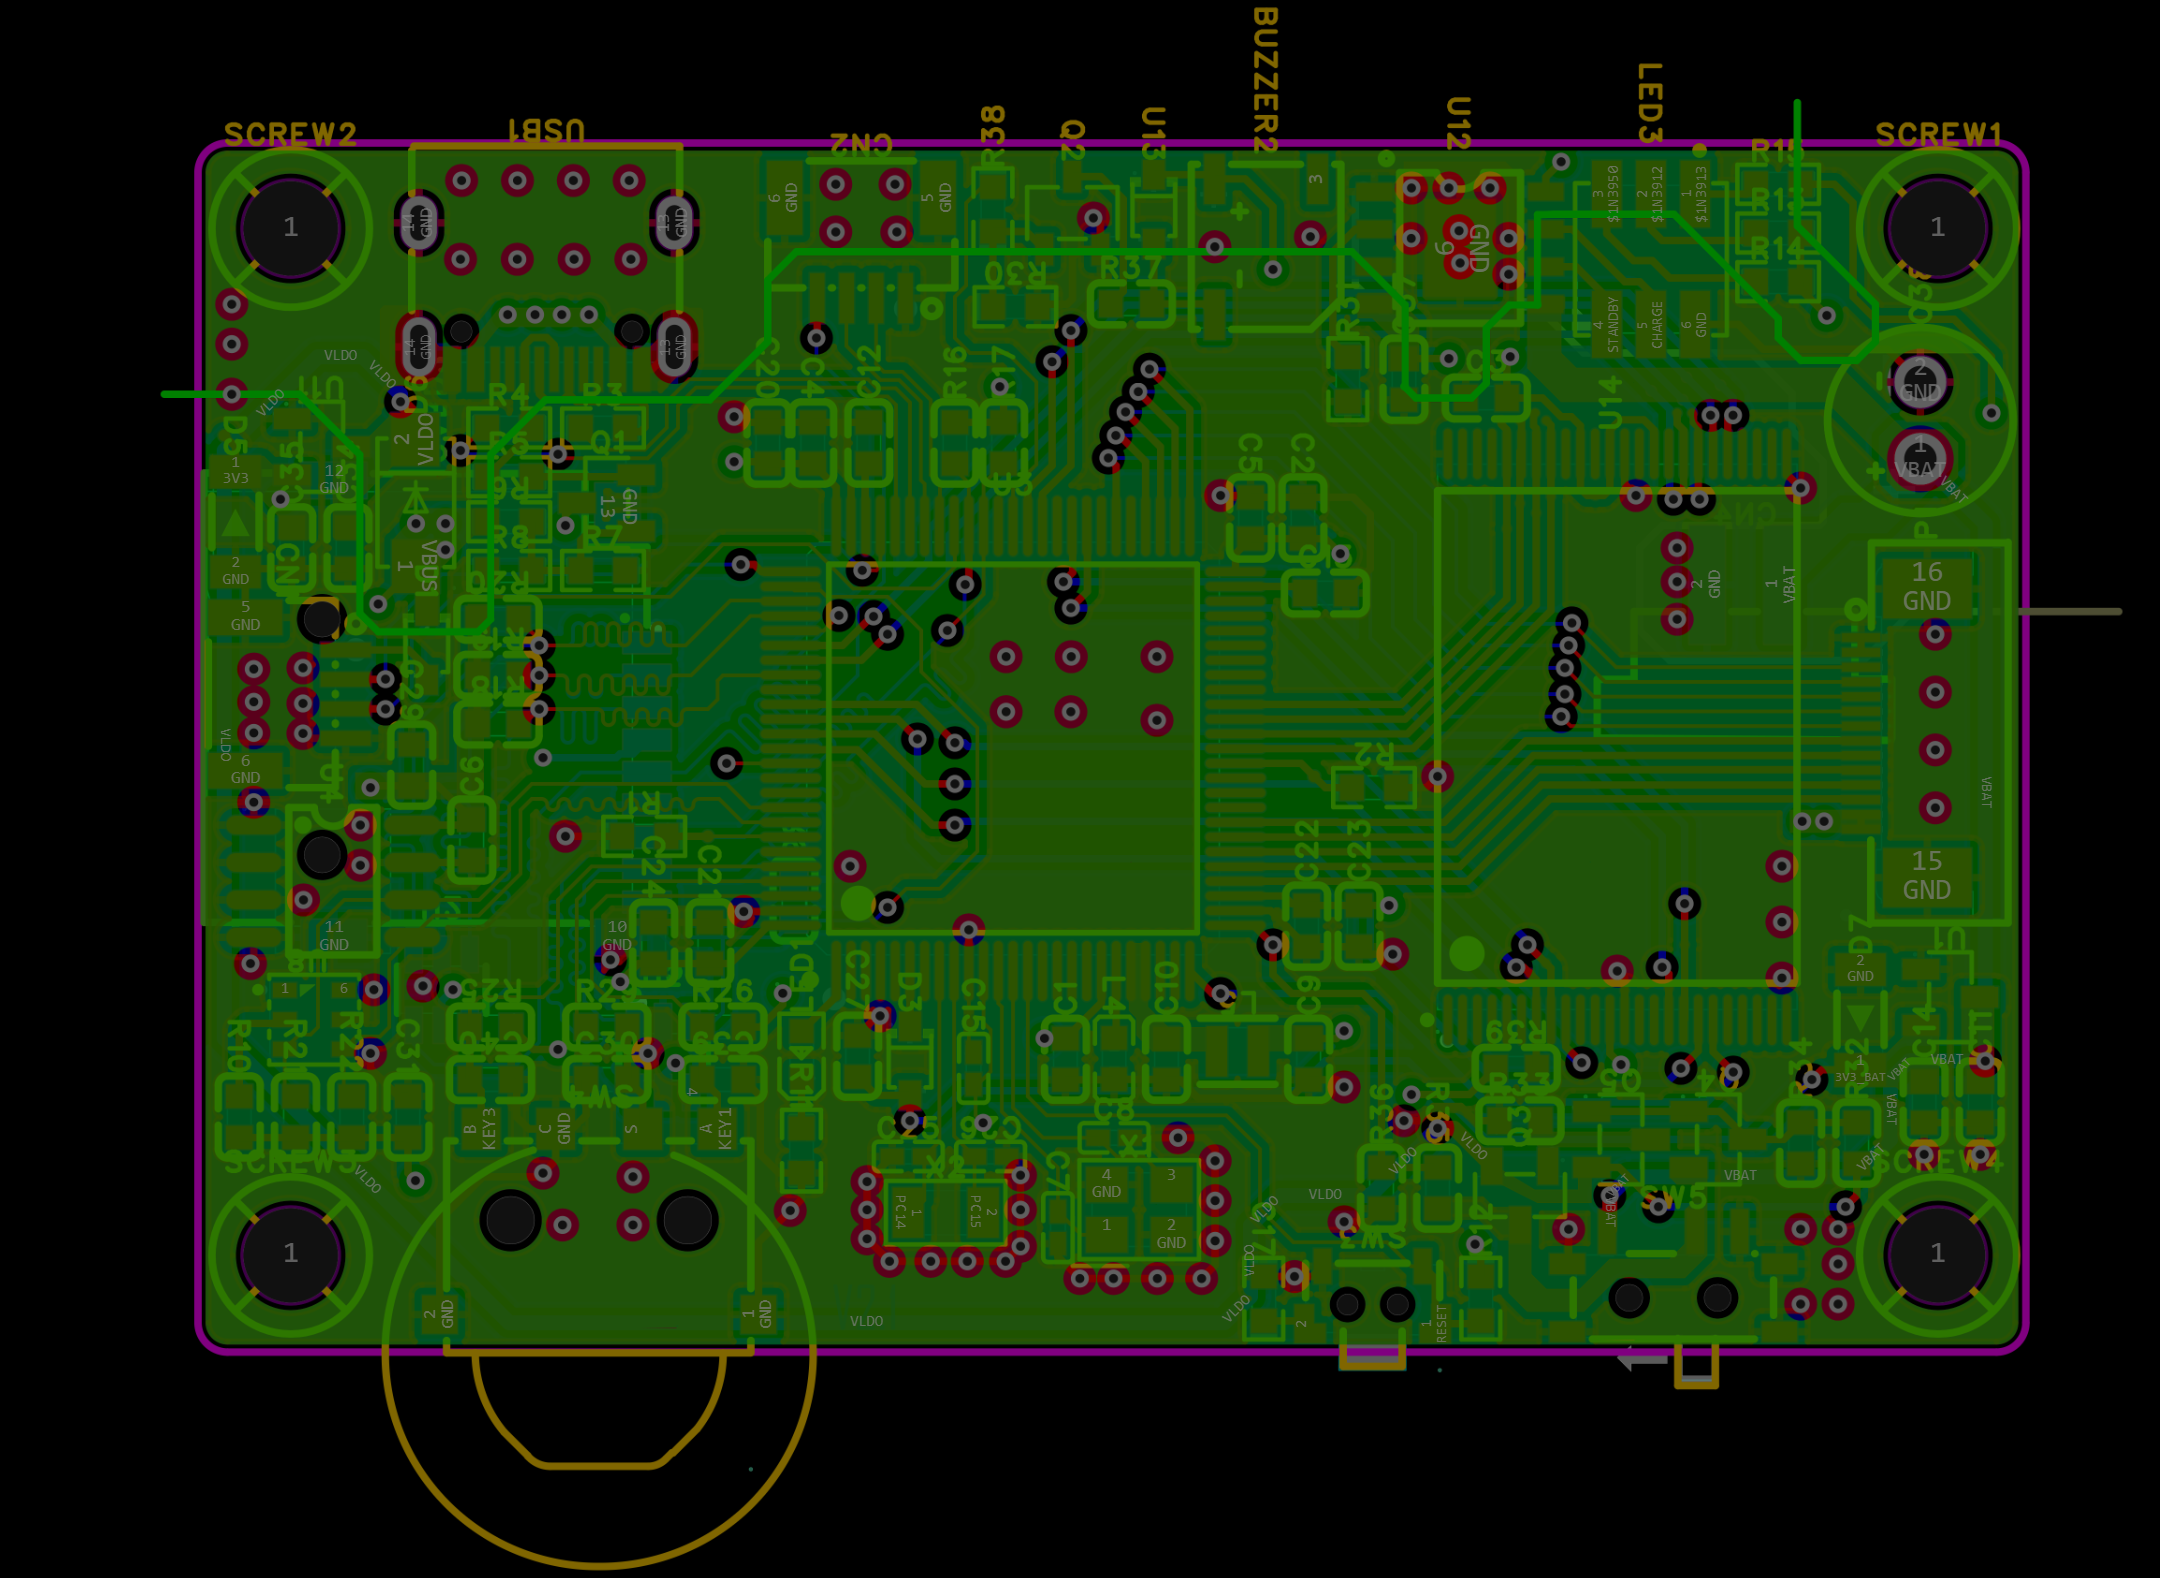Screen dimensions: 2160x1578
Task: Click the R4 resistor label
Action: (508, 395)
